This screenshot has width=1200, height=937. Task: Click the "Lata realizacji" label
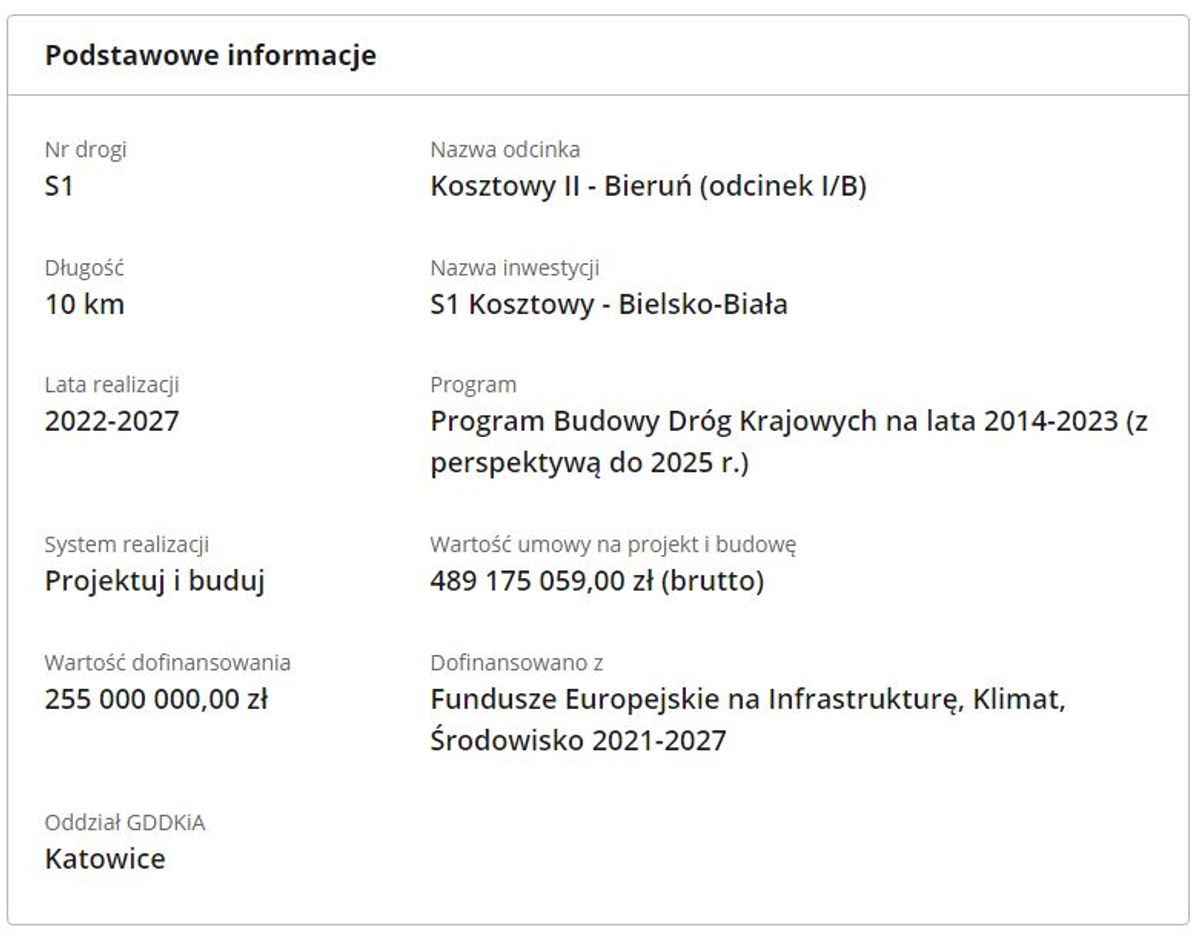112,385
